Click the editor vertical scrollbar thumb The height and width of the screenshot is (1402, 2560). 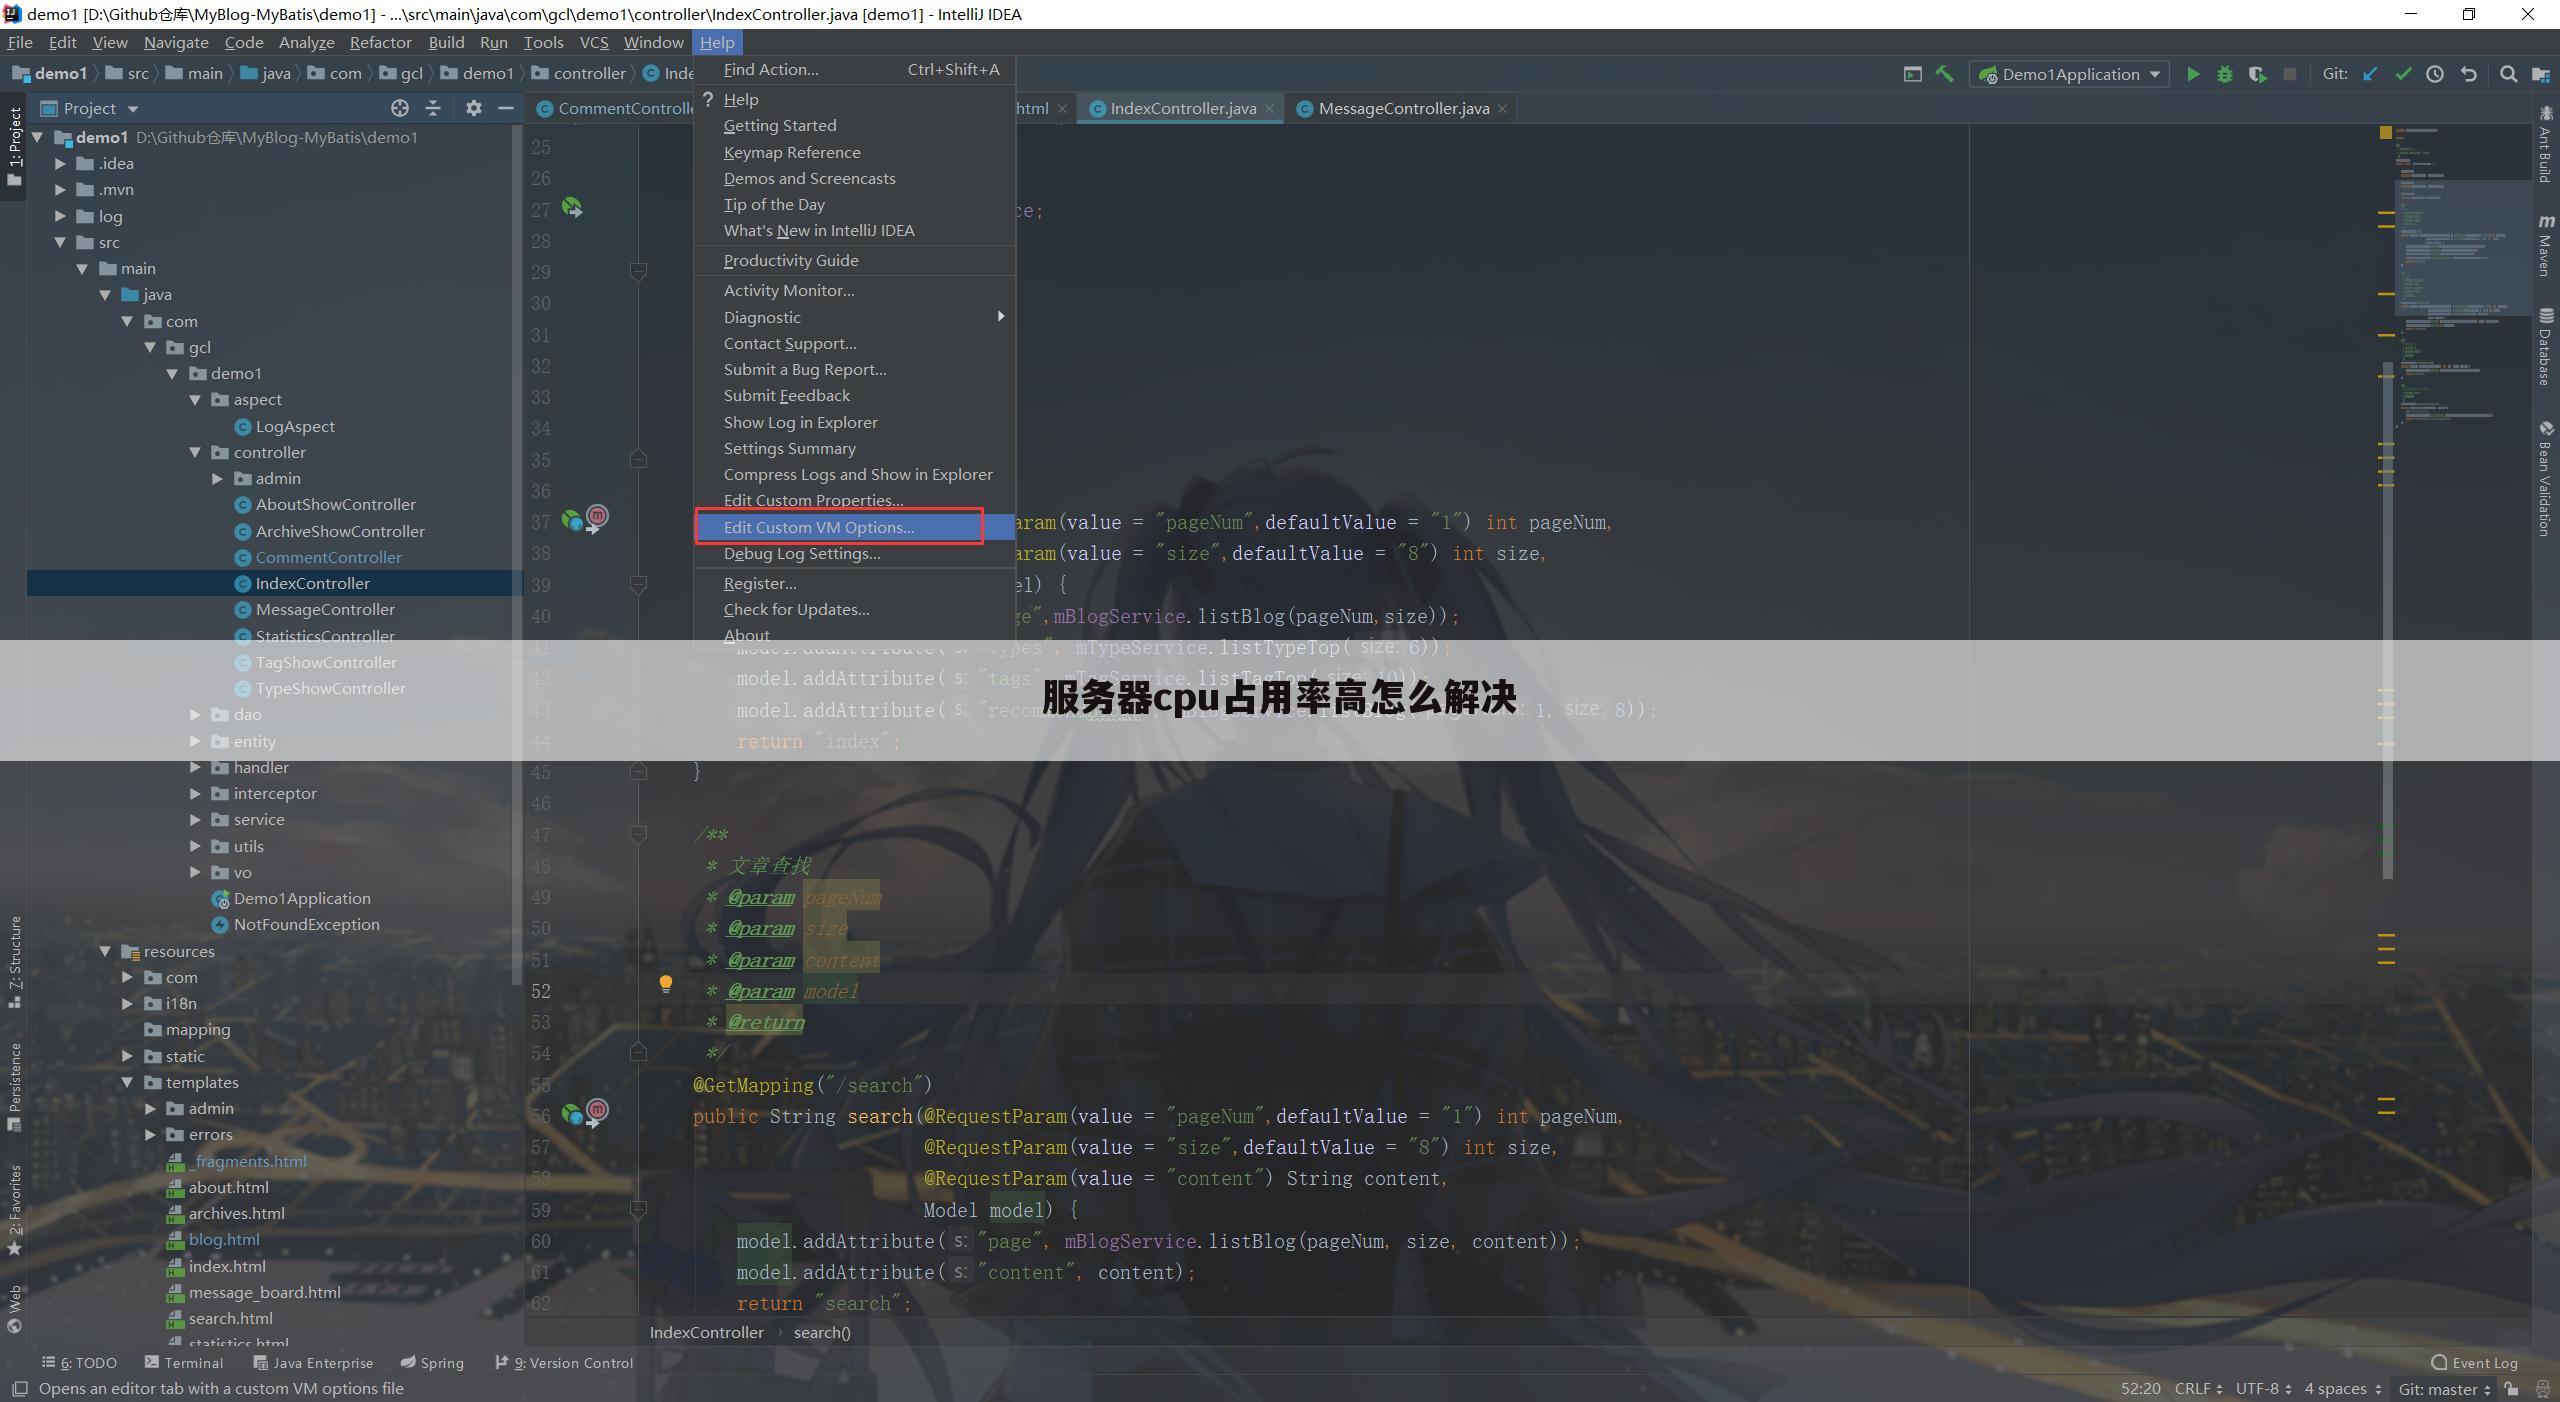(x=2388, y=620)
